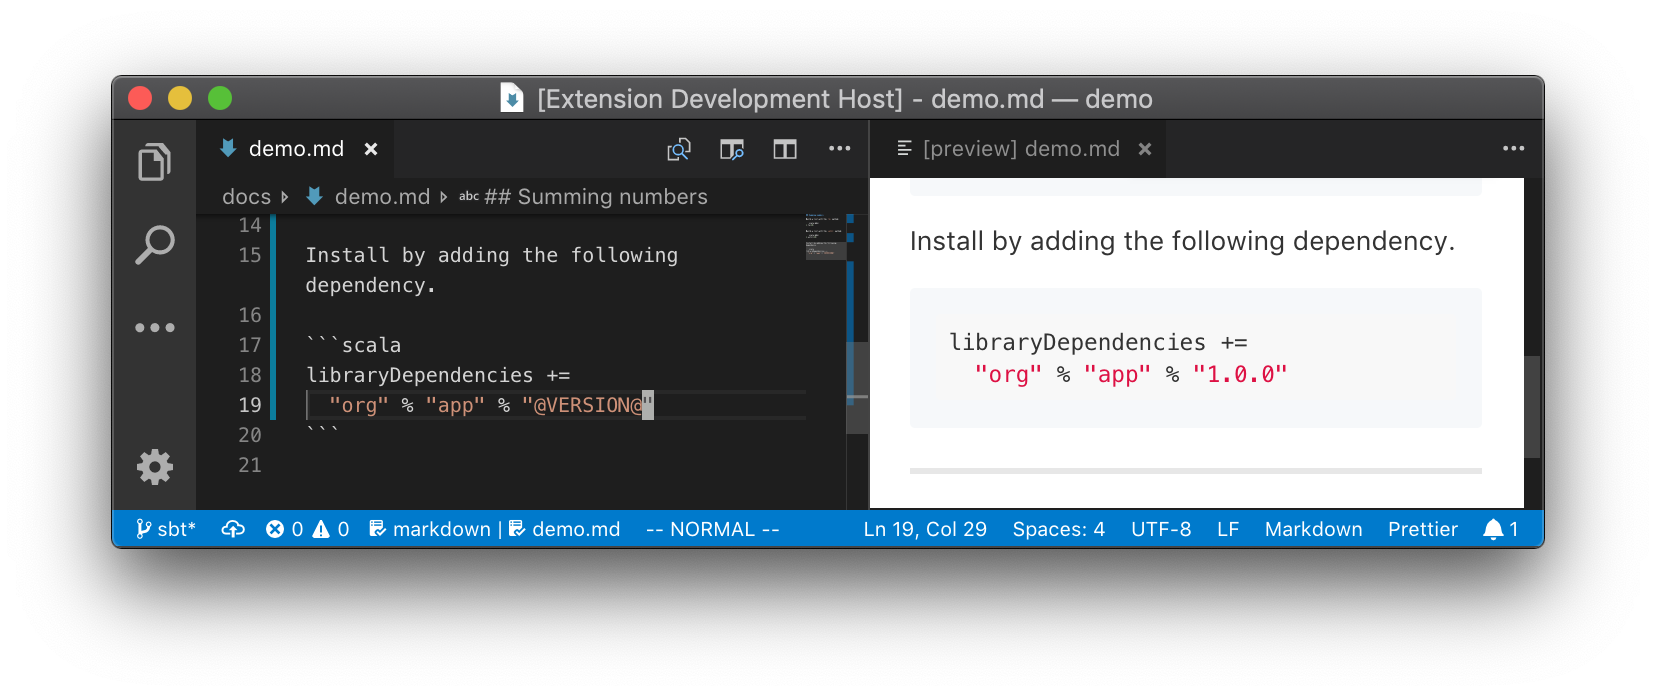Screen dimensions: 1656x696
Task: Close the demo.md editor tab
Action: click(x=371, y=149)
